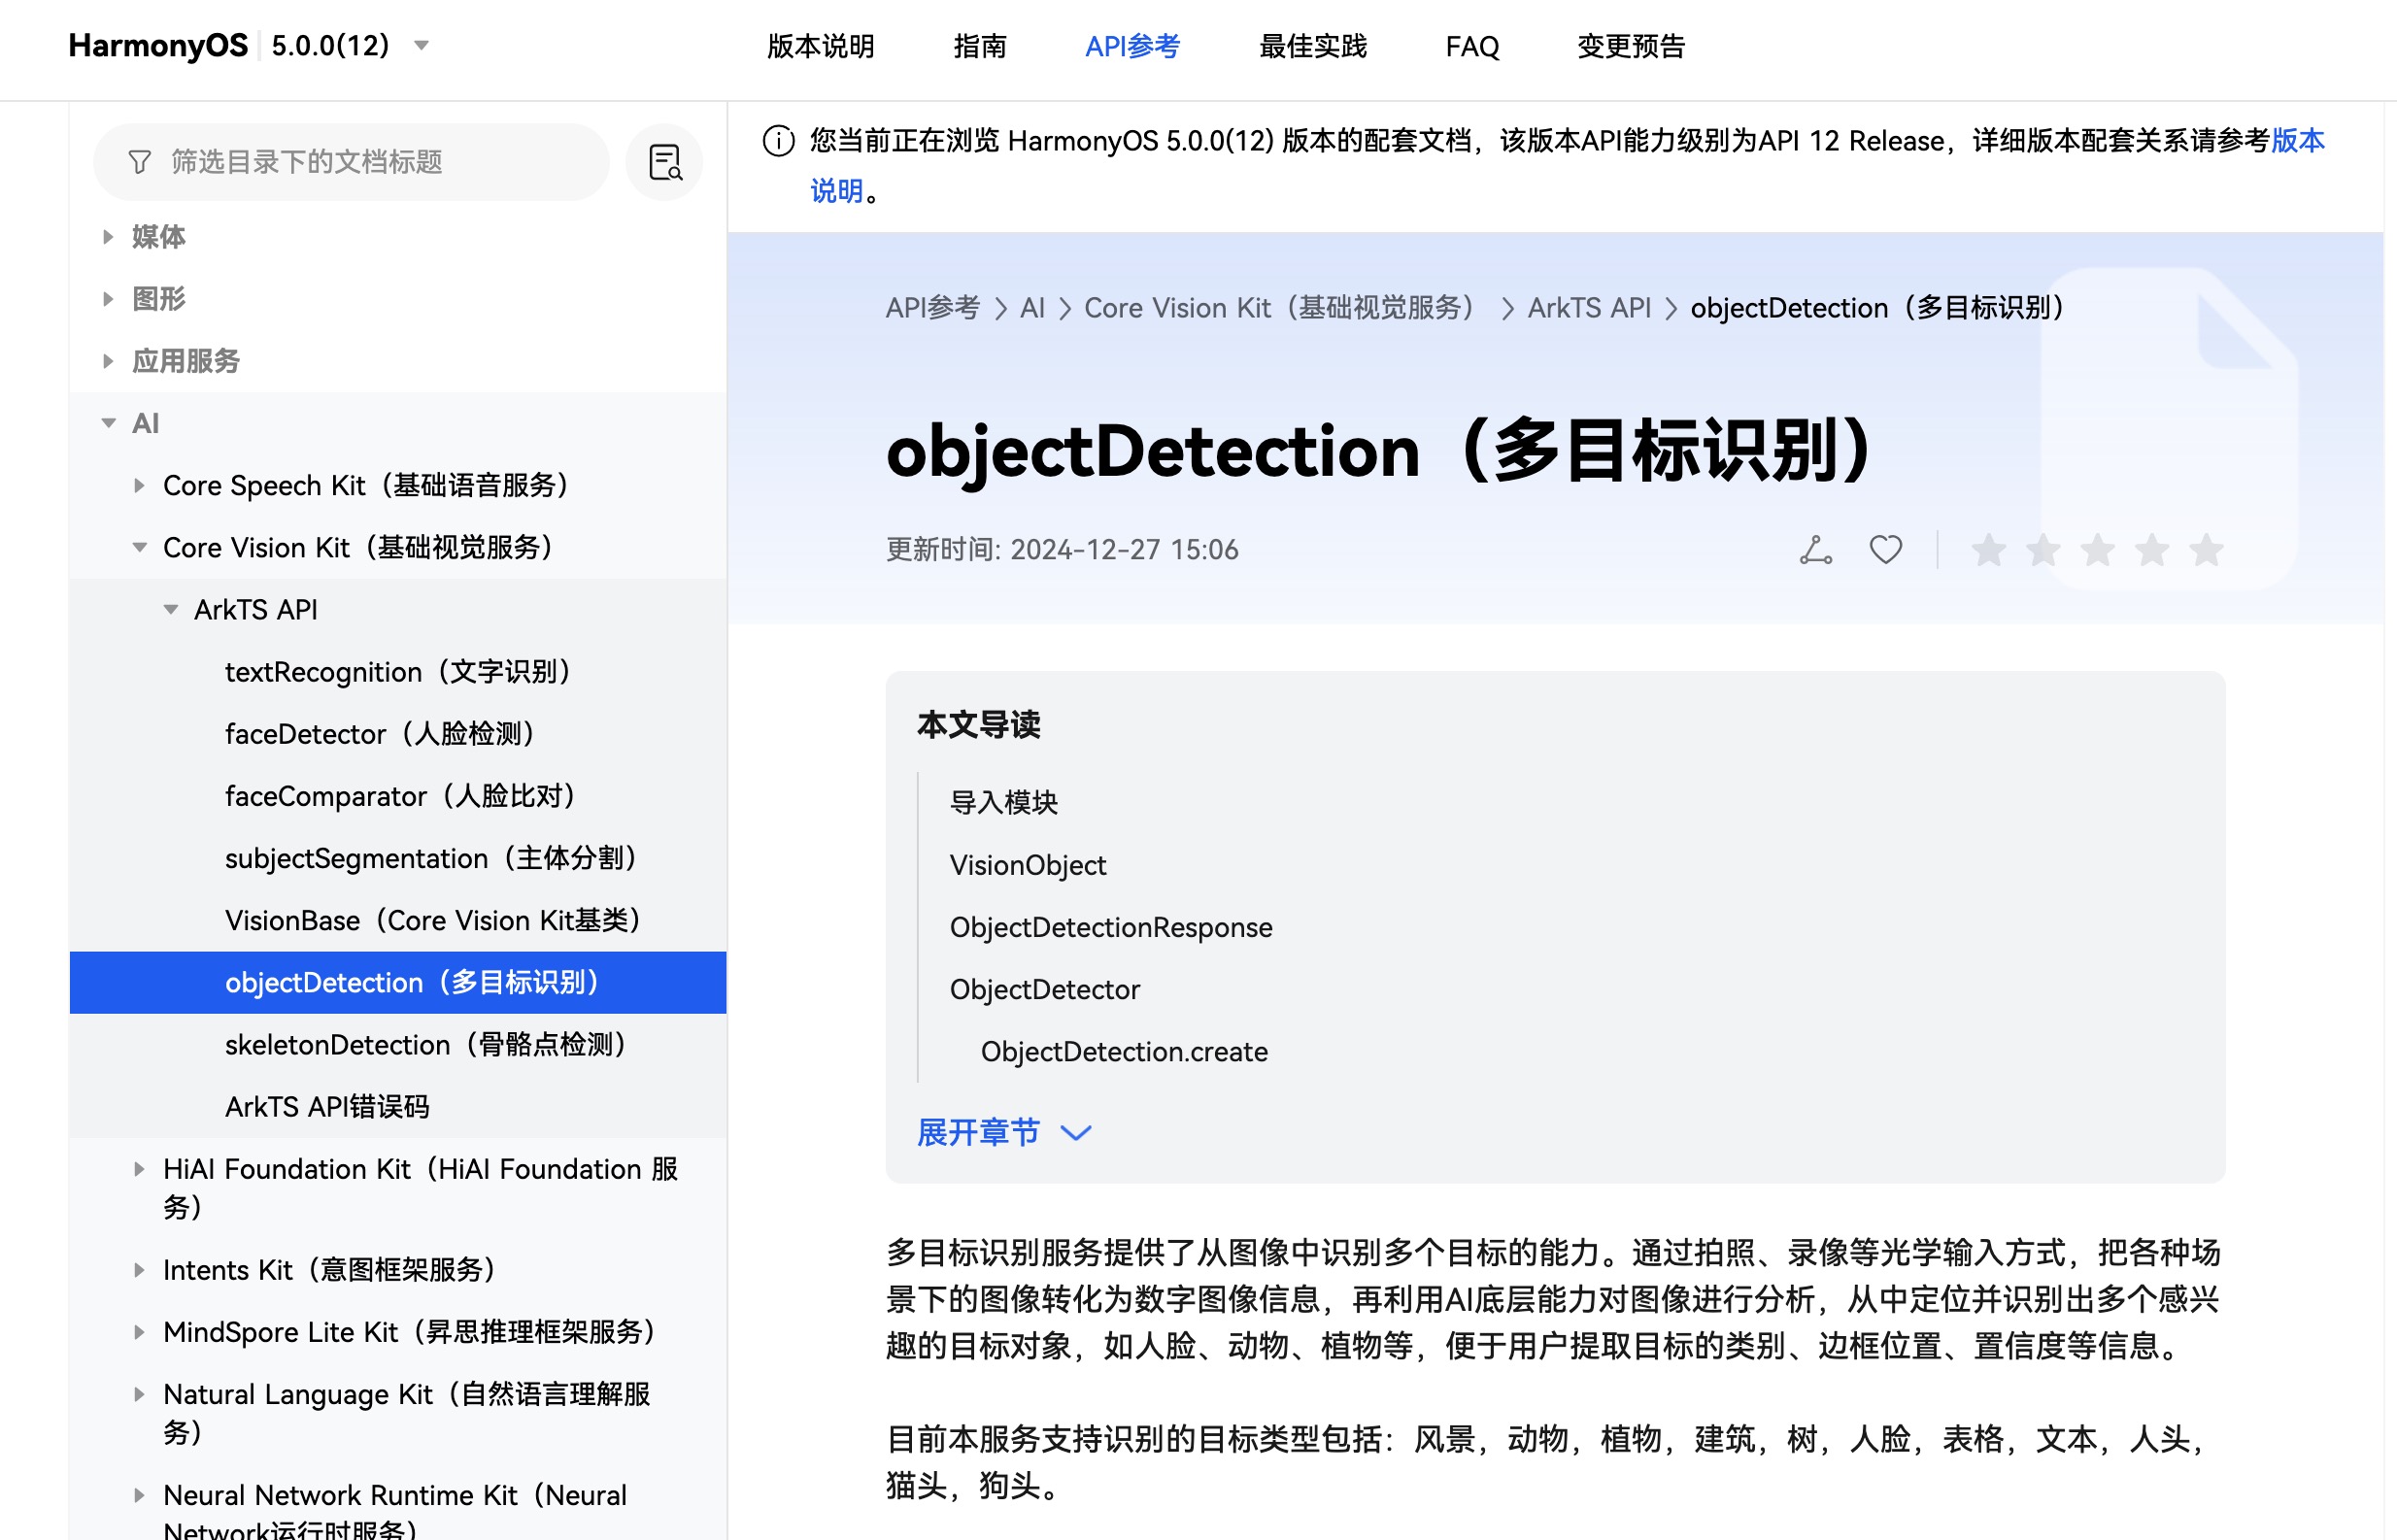Expand the Intents Kit tree node
The image size is (2397, 1540).
pos(139,1270)
